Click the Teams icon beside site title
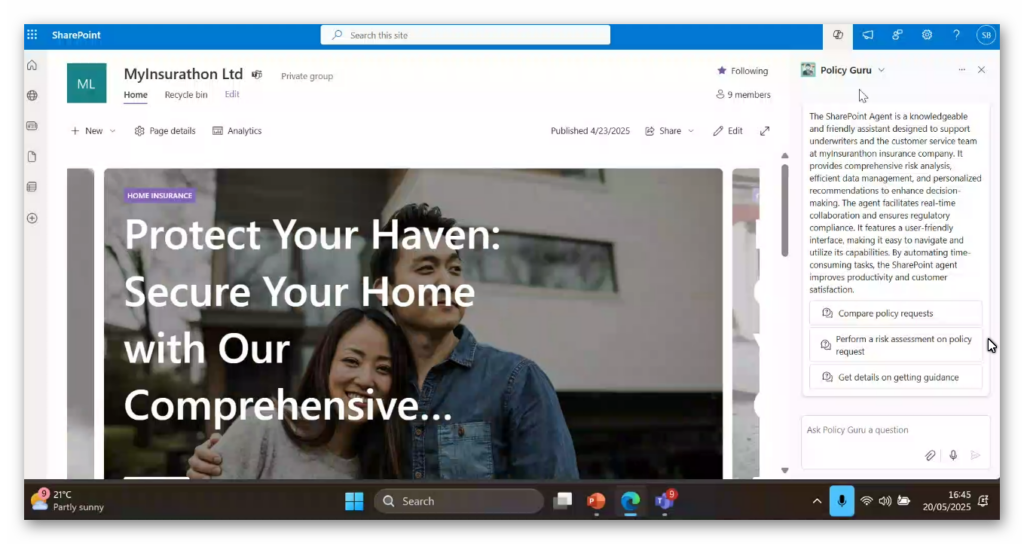 point(257,75)
